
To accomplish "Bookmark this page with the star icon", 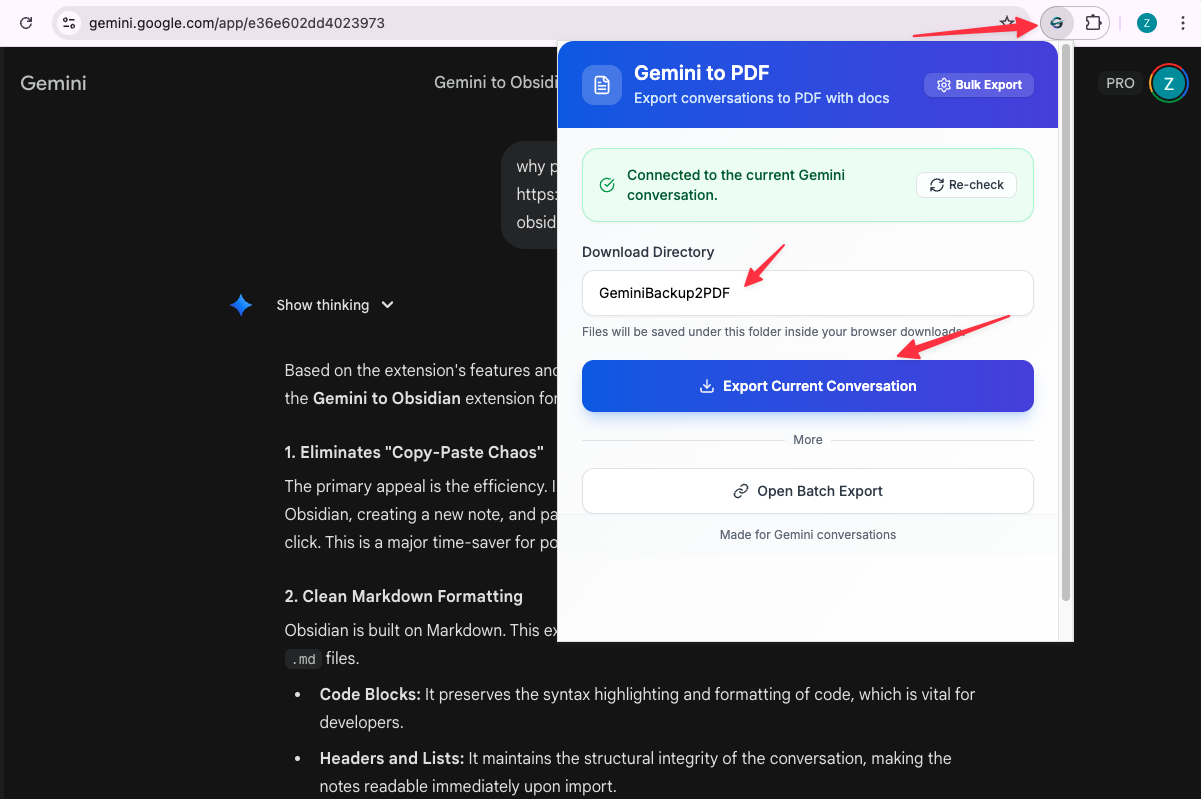I will click(1007, 22).
